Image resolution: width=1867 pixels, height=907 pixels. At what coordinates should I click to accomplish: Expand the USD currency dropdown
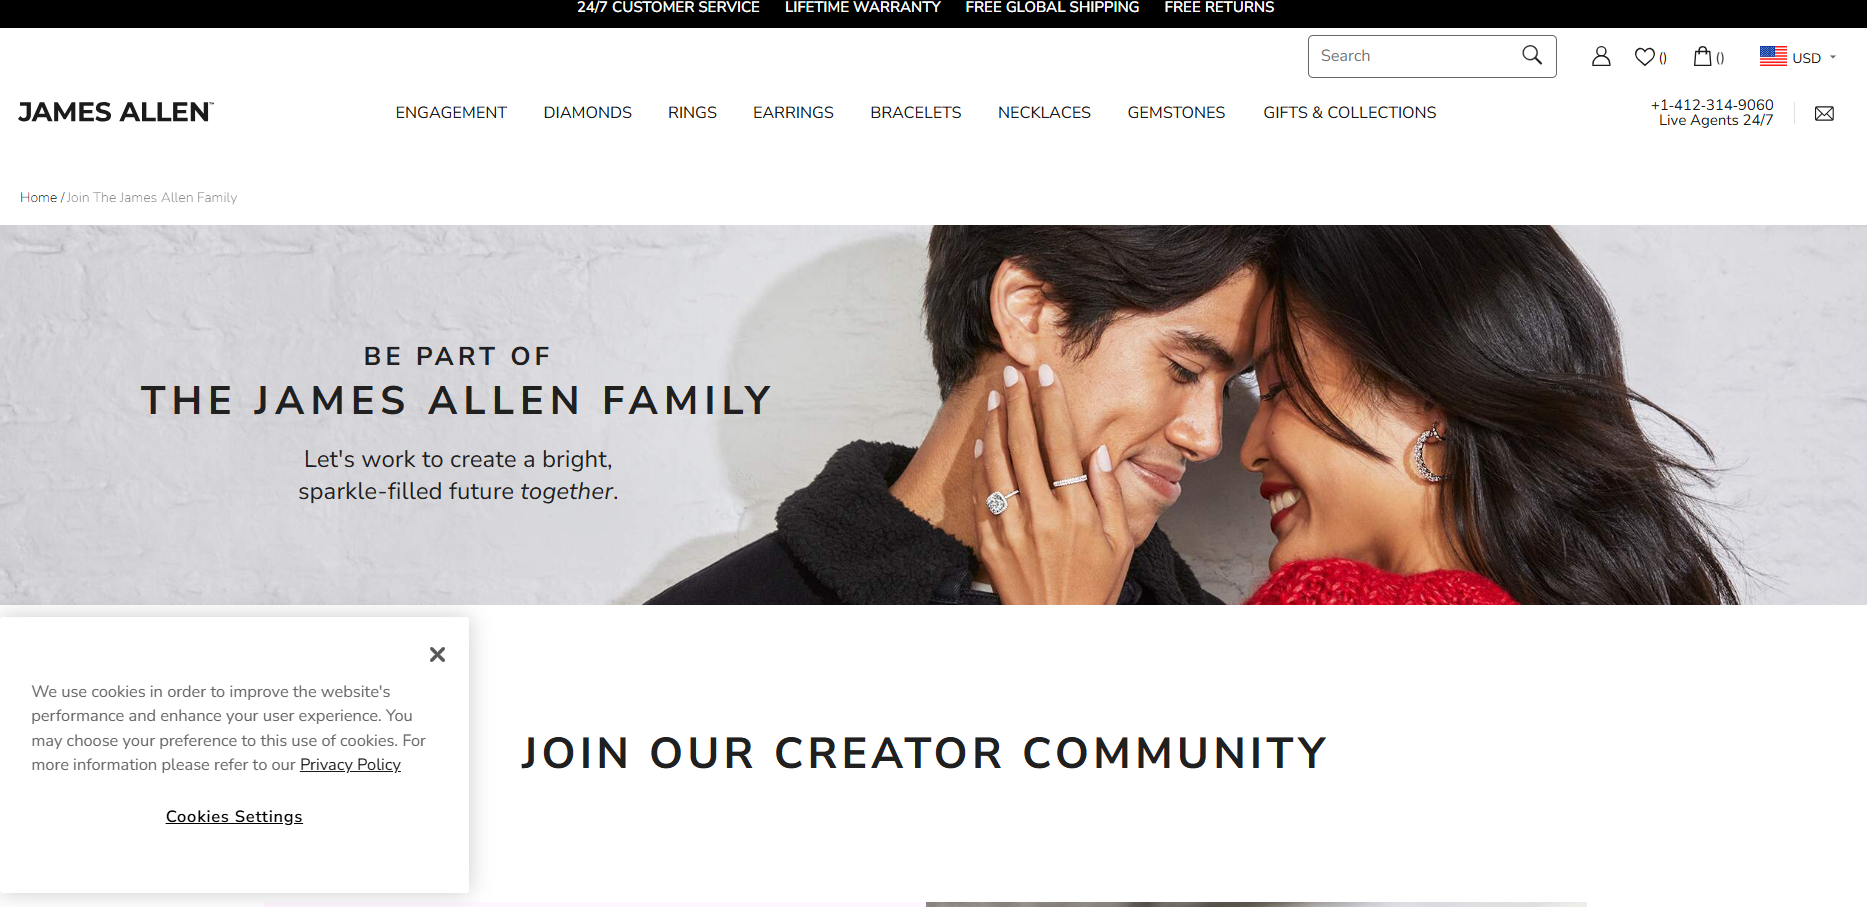[x=1815, y=57]
